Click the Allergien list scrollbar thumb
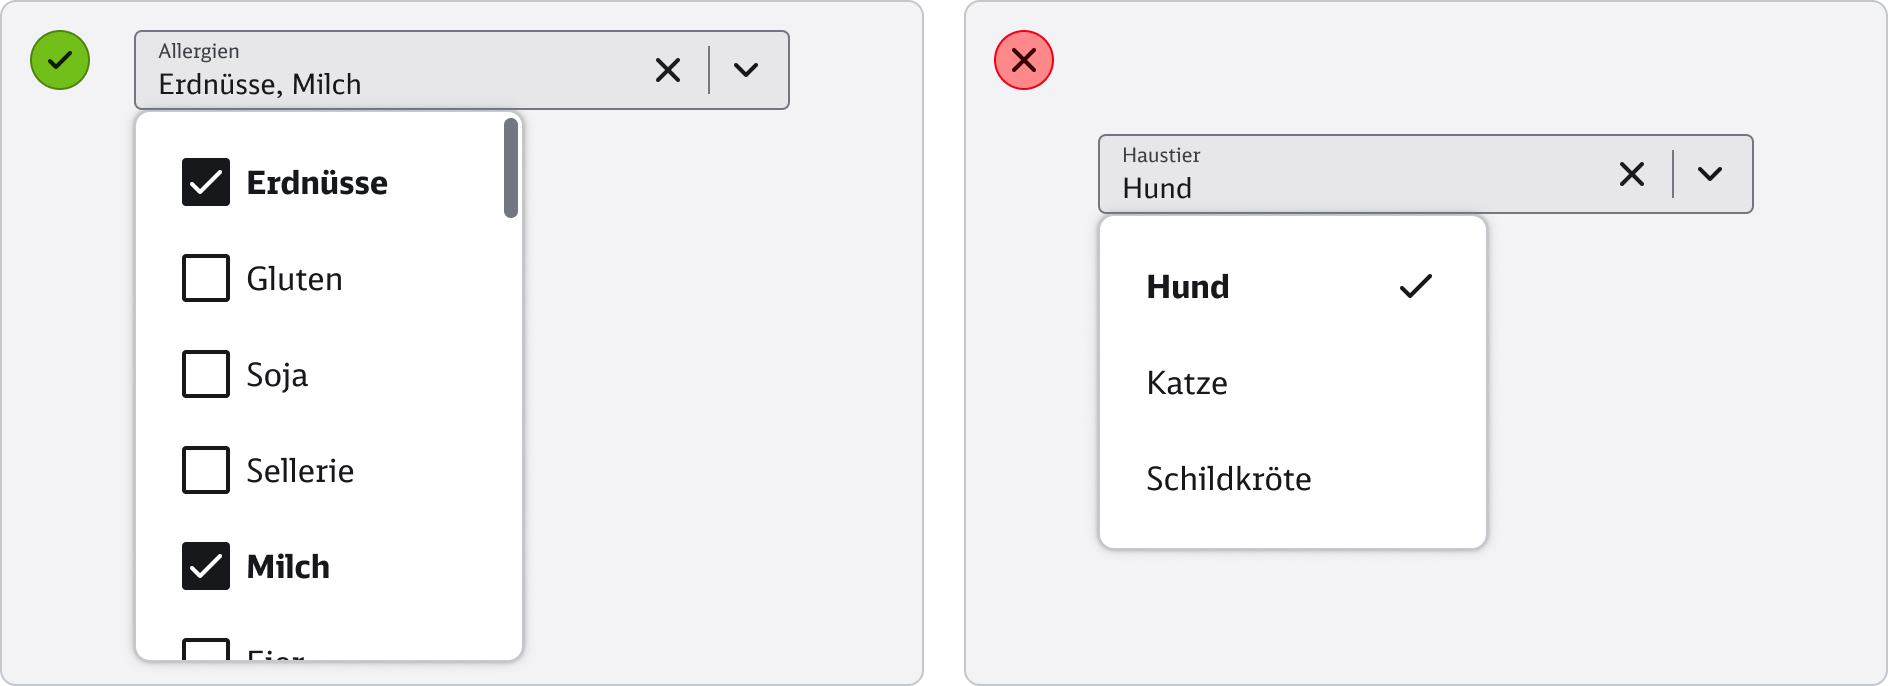This screenshot has width=1888, height=686. tap(511, 168)
